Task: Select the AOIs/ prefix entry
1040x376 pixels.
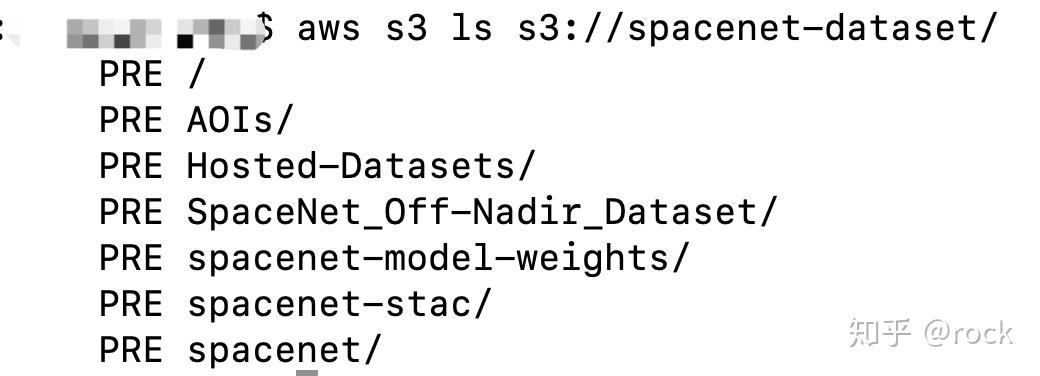Action: pos(239,120)
